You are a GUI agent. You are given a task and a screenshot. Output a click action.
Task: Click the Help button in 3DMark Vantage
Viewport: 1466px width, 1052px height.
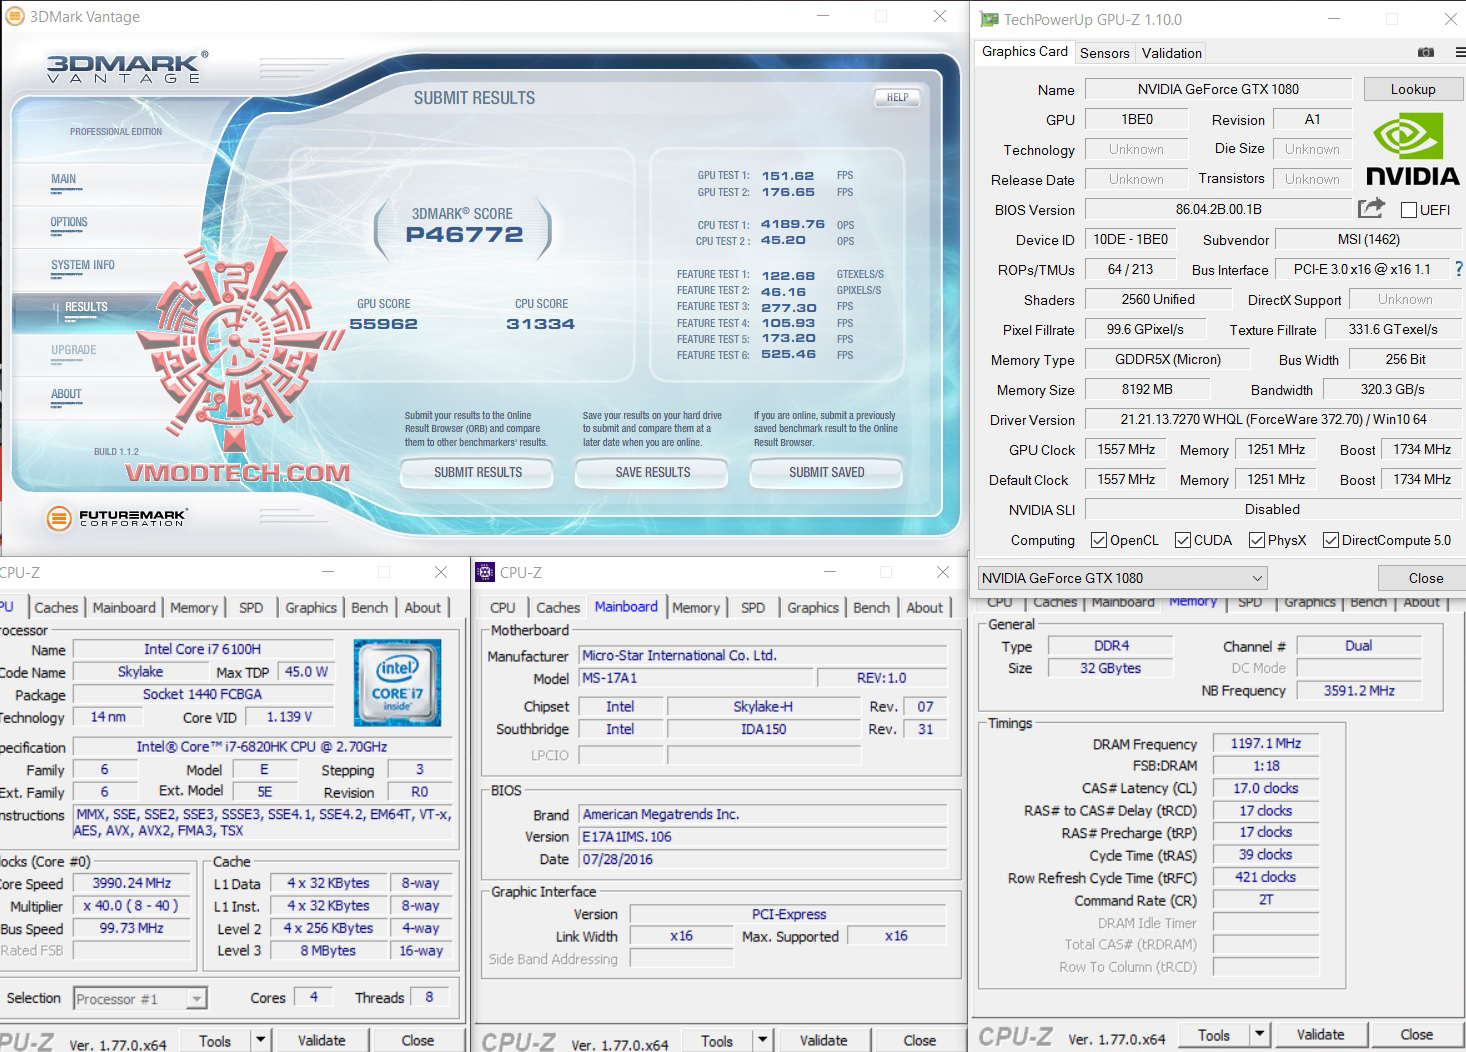(x=897, y=97)
